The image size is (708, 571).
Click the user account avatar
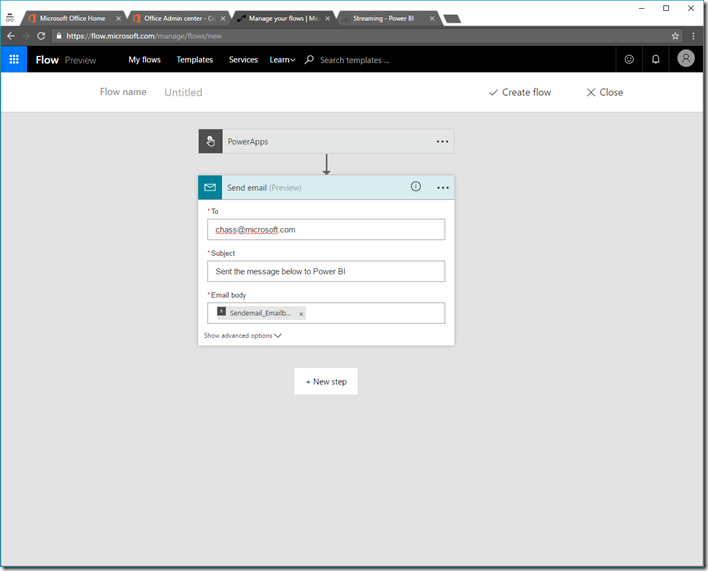point(686,59)
